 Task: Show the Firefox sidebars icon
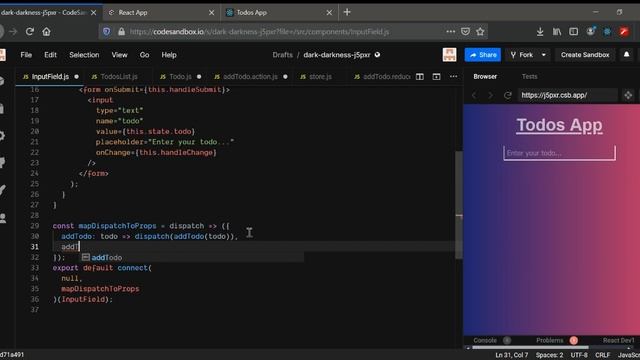pos(573,31)
